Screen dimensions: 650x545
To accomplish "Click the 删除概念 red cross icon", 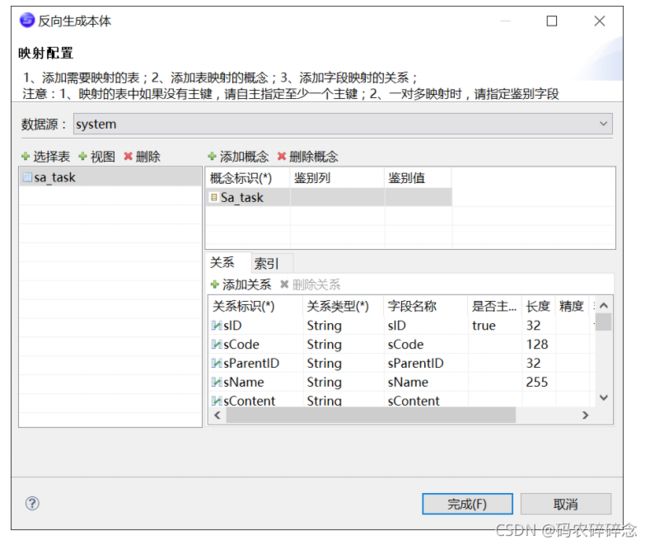I will click(x=282, y=157).
